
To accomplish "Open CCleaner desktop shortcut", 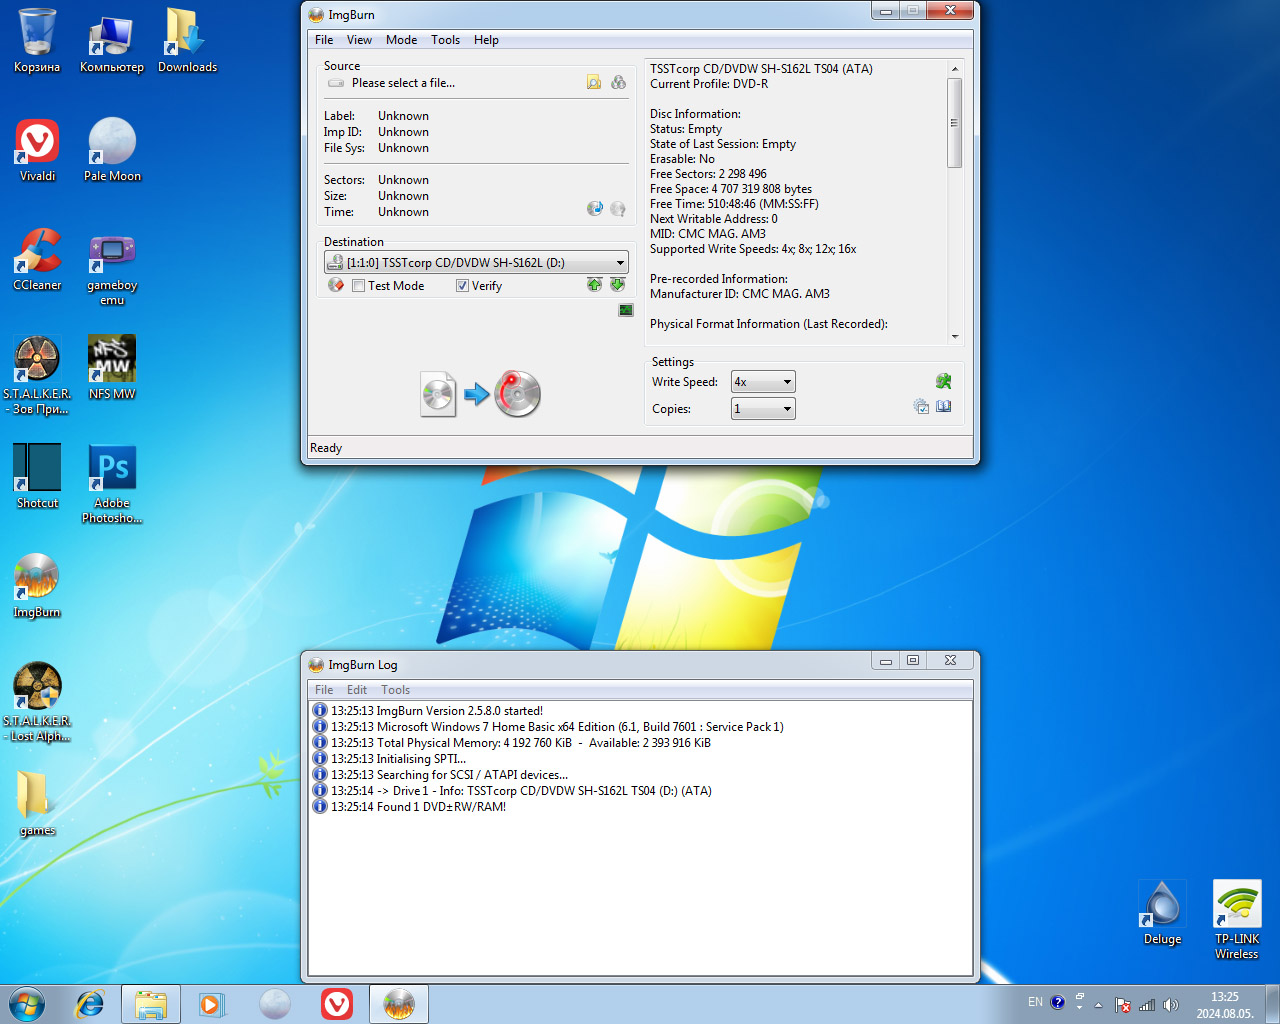I will click(37, 259).
